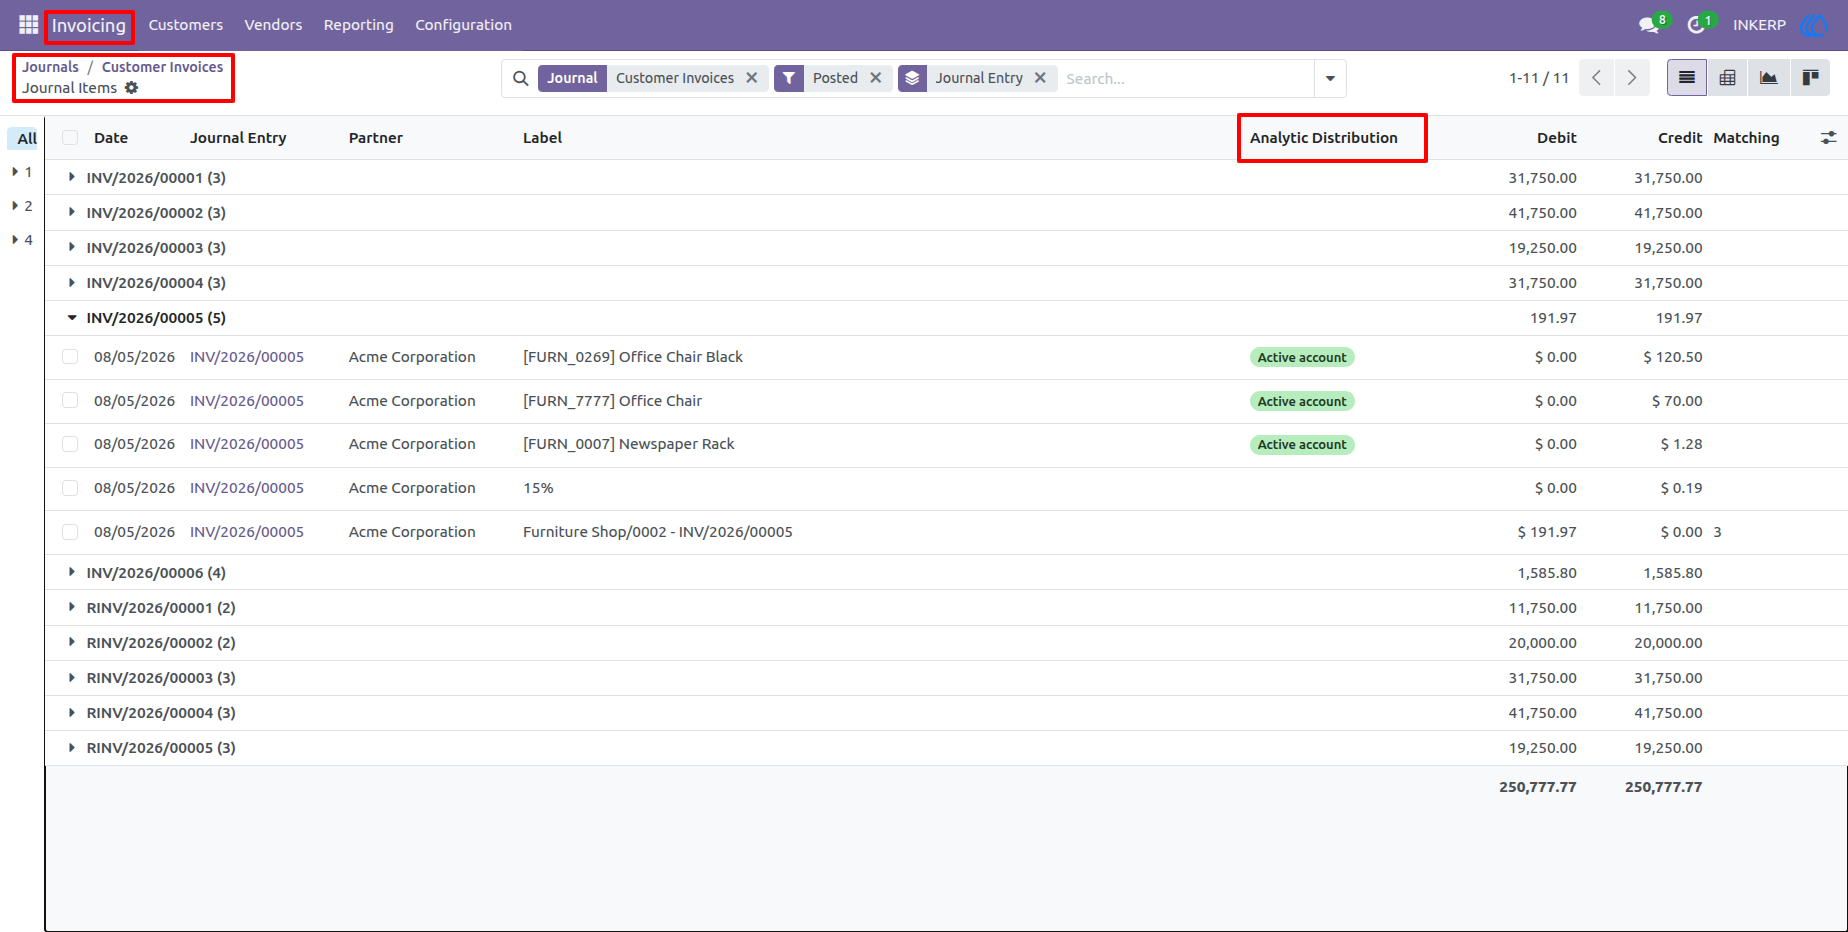Collapse the INV/2026/00005 group
Screen dimensions: 1848x932
156,318
